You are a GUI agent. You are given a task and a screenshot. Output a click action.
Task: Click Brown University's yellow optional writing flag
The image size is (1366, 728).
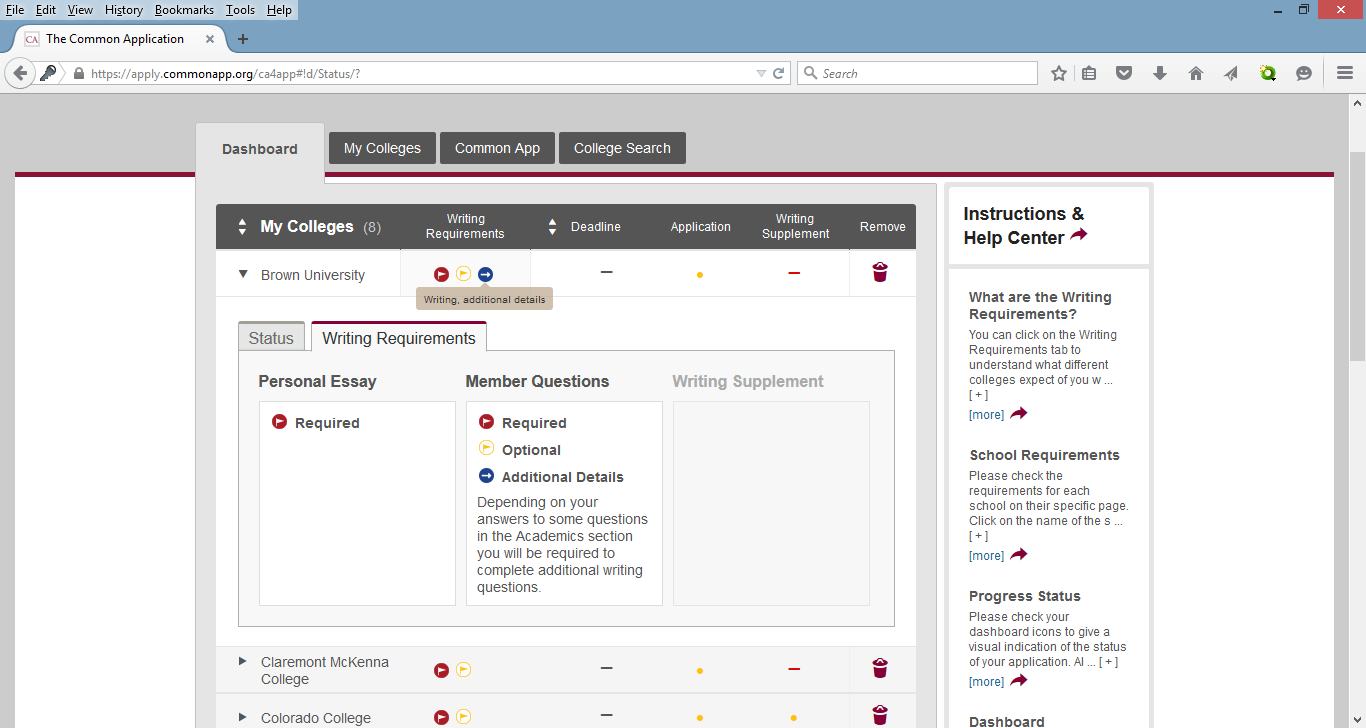[463, 274]
